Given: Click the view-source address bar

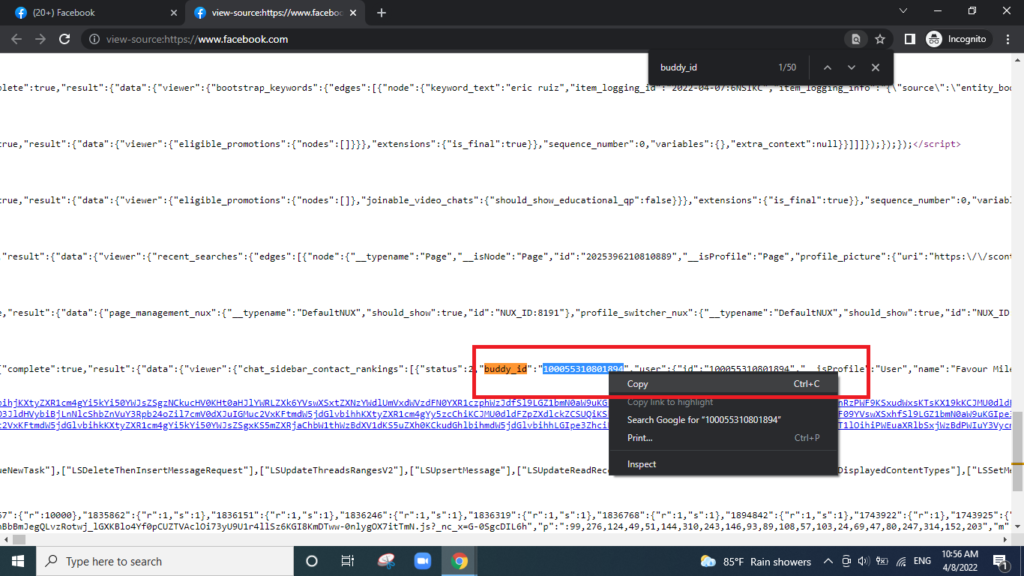Looking at the screenshot, I should pyautogui.click(x=450, y=39).
